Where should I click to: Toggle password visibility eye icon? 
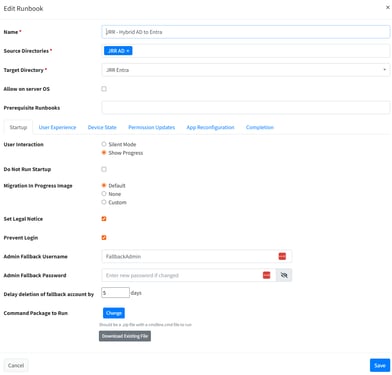tap(284, 275)
